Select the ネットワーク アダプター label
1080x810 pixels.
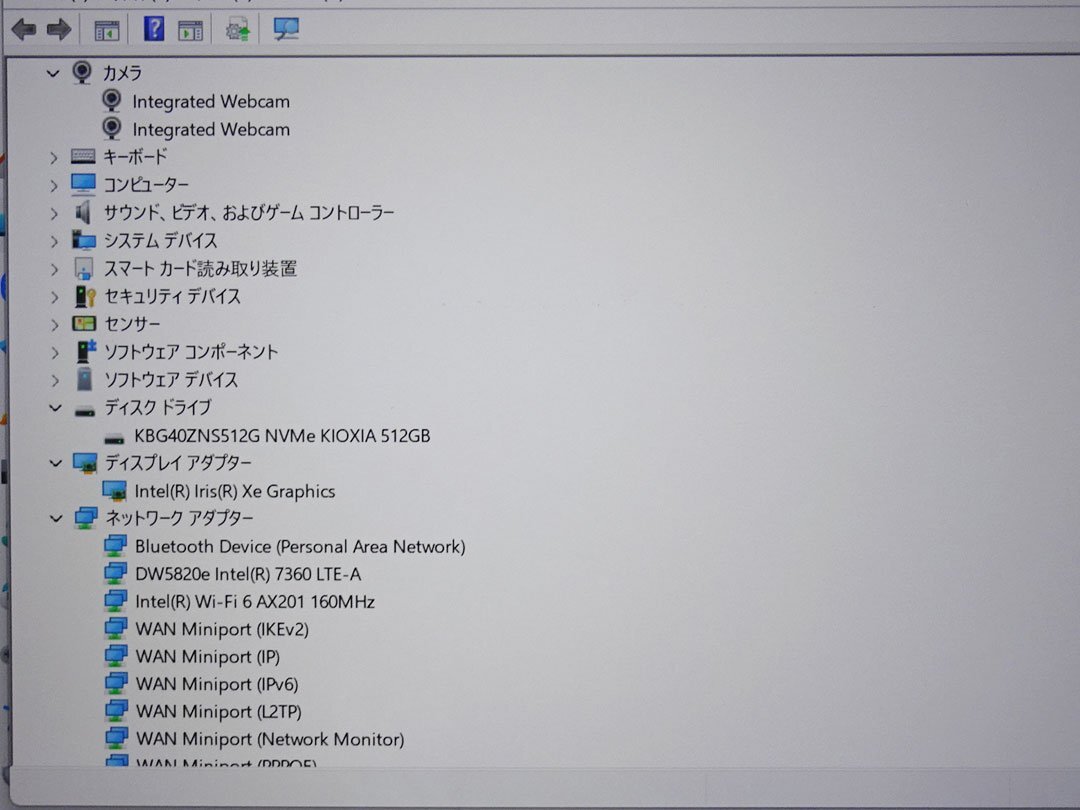click(x=179, y=518)
